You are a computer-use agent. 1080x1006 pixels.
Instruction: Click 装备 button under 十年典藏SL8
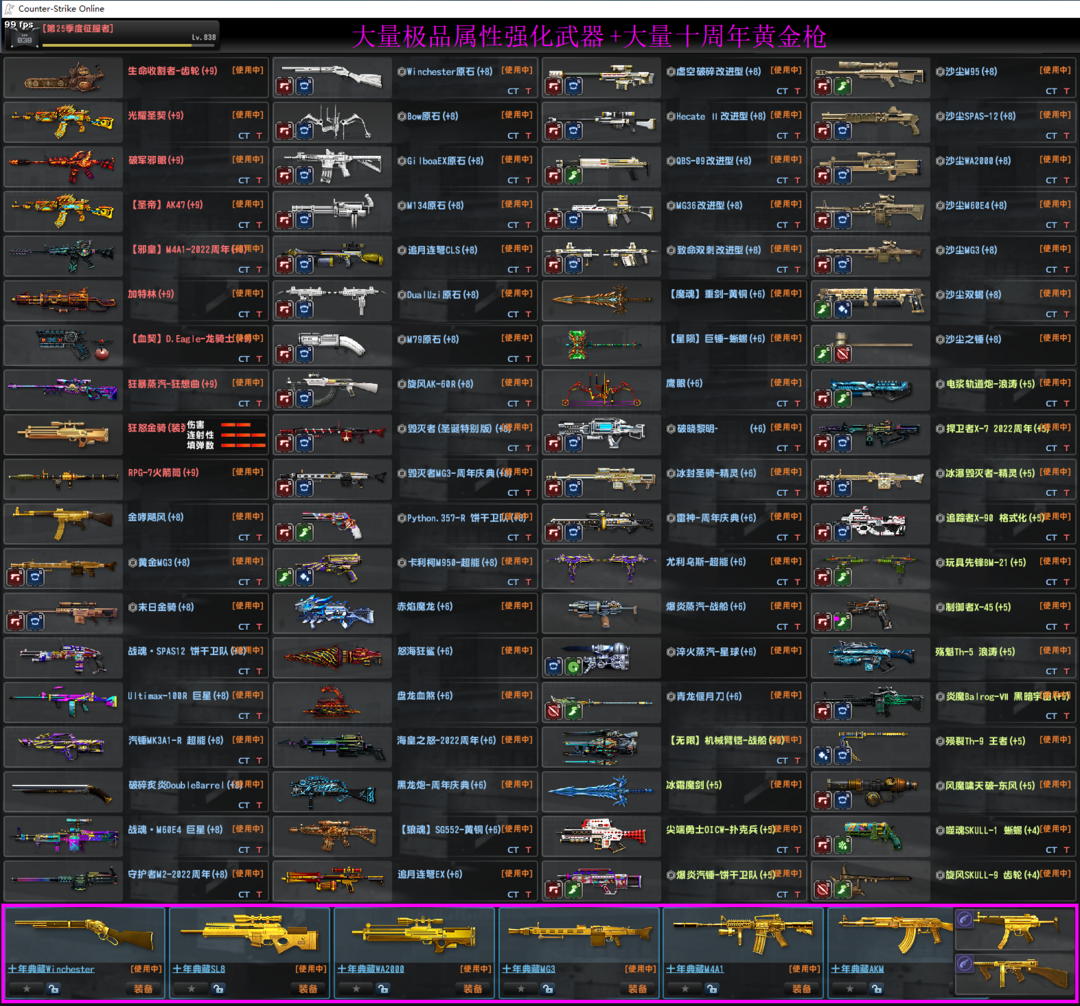(x=308, y=989)
